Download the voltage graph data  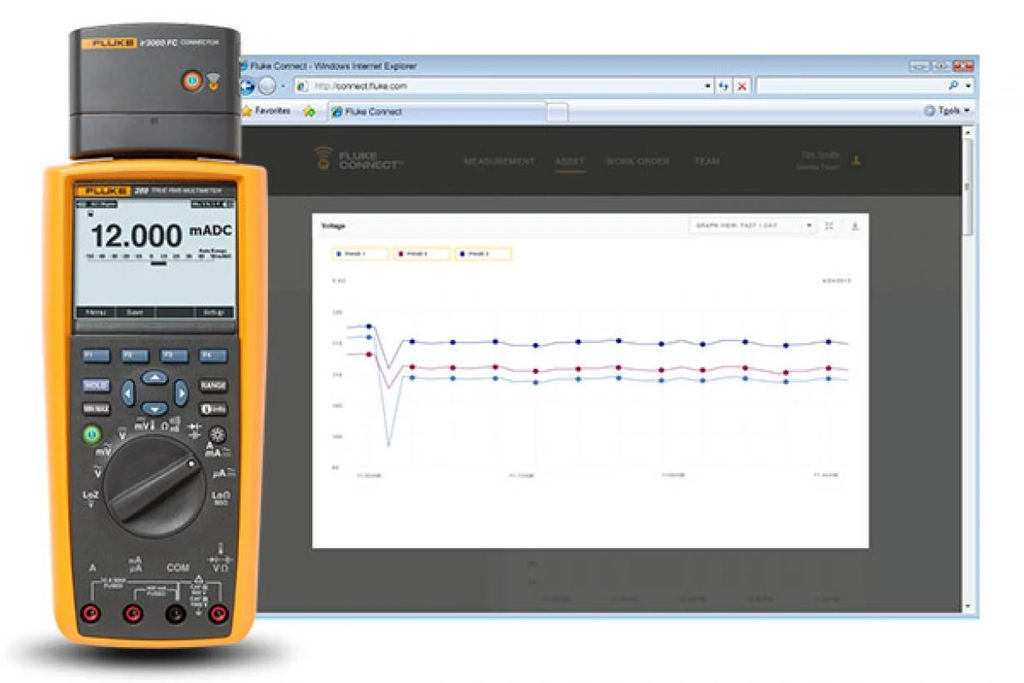(856, 226)
